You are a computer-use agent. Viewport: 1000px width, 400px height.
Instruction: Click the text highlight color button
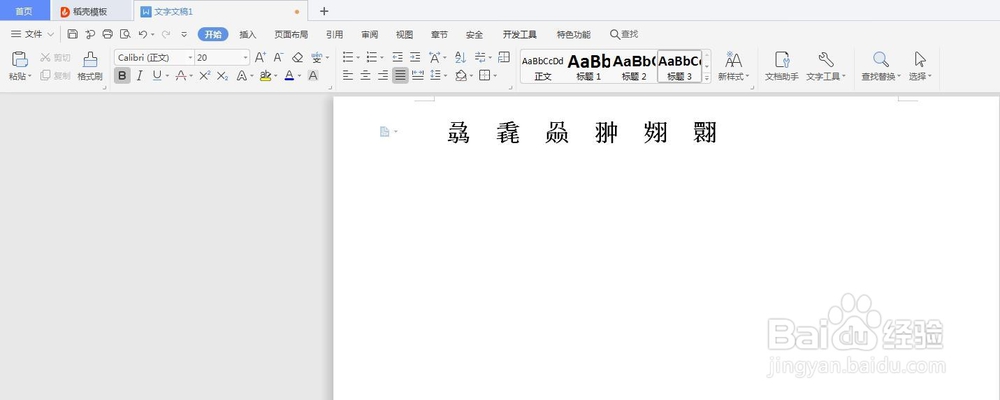point(265,75)
